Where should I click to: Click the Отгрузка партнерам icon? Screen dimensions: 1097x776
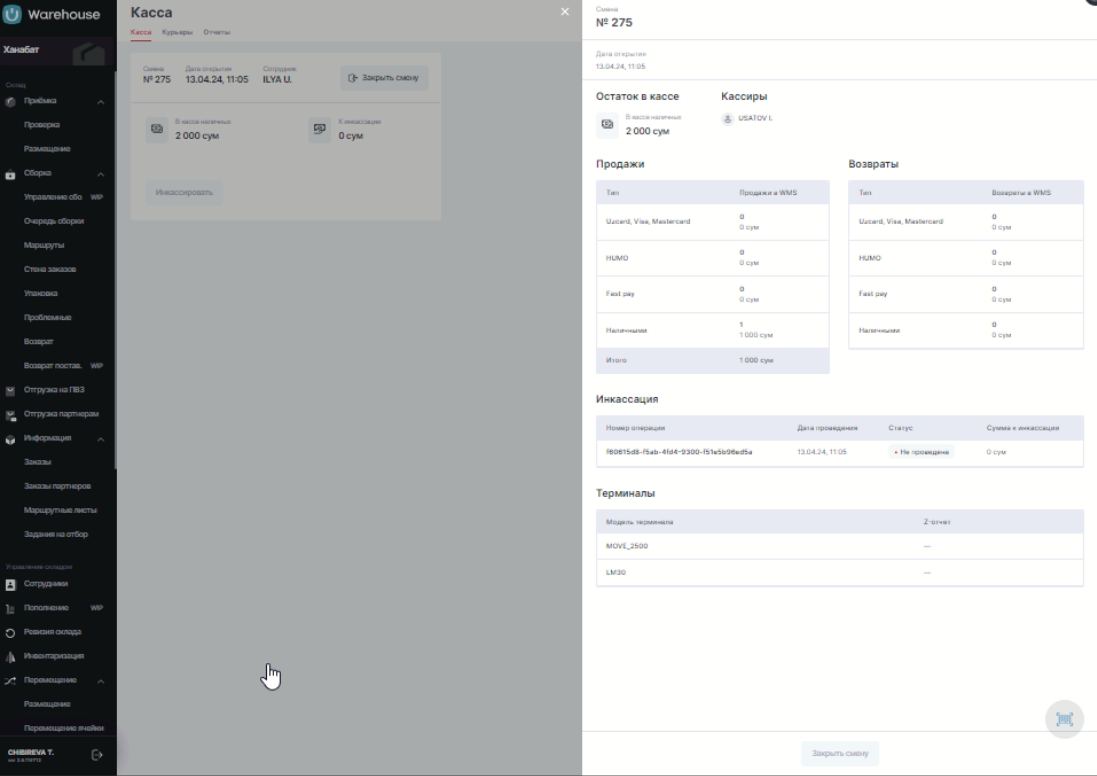(10, 415)
